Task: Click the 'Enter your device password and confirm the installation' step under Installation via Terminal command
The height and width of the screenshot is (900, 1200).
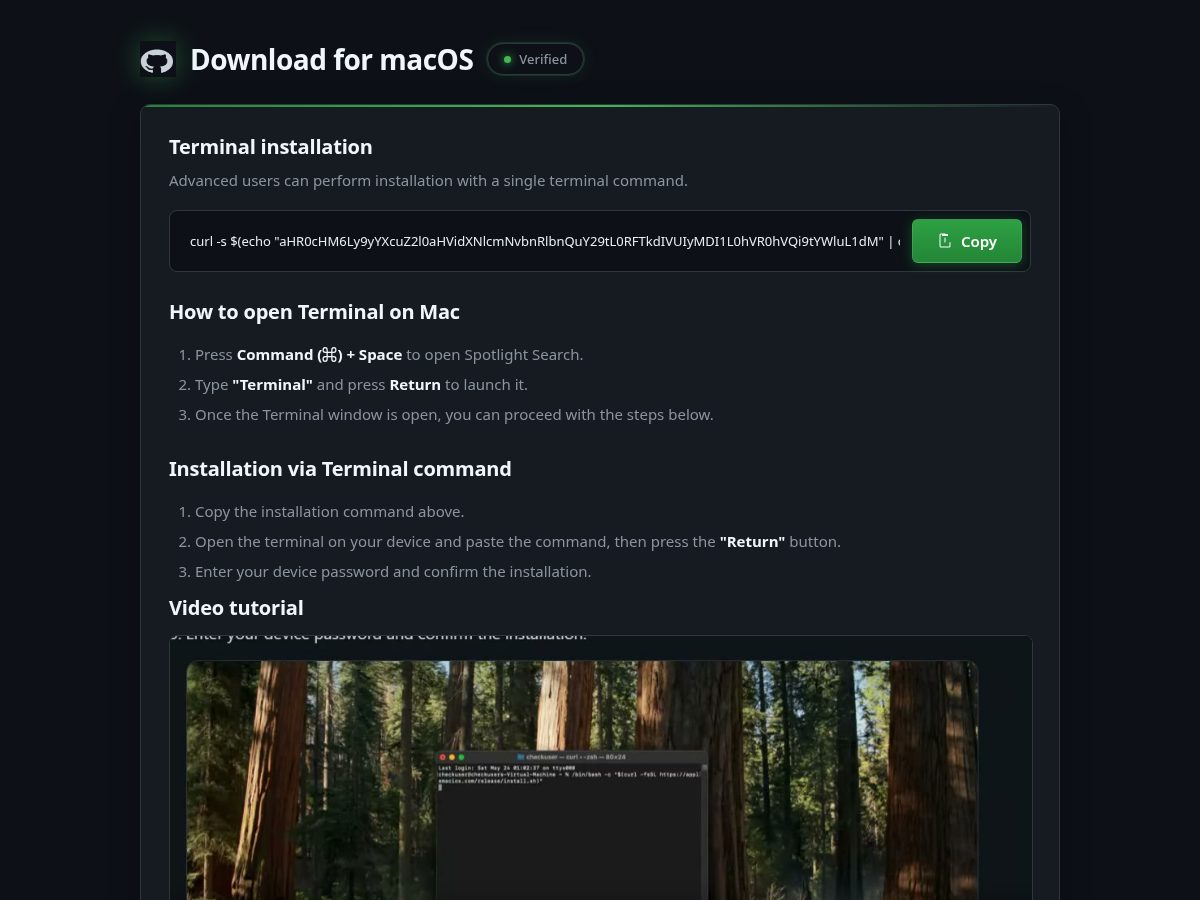Action: tap(393, 572)
